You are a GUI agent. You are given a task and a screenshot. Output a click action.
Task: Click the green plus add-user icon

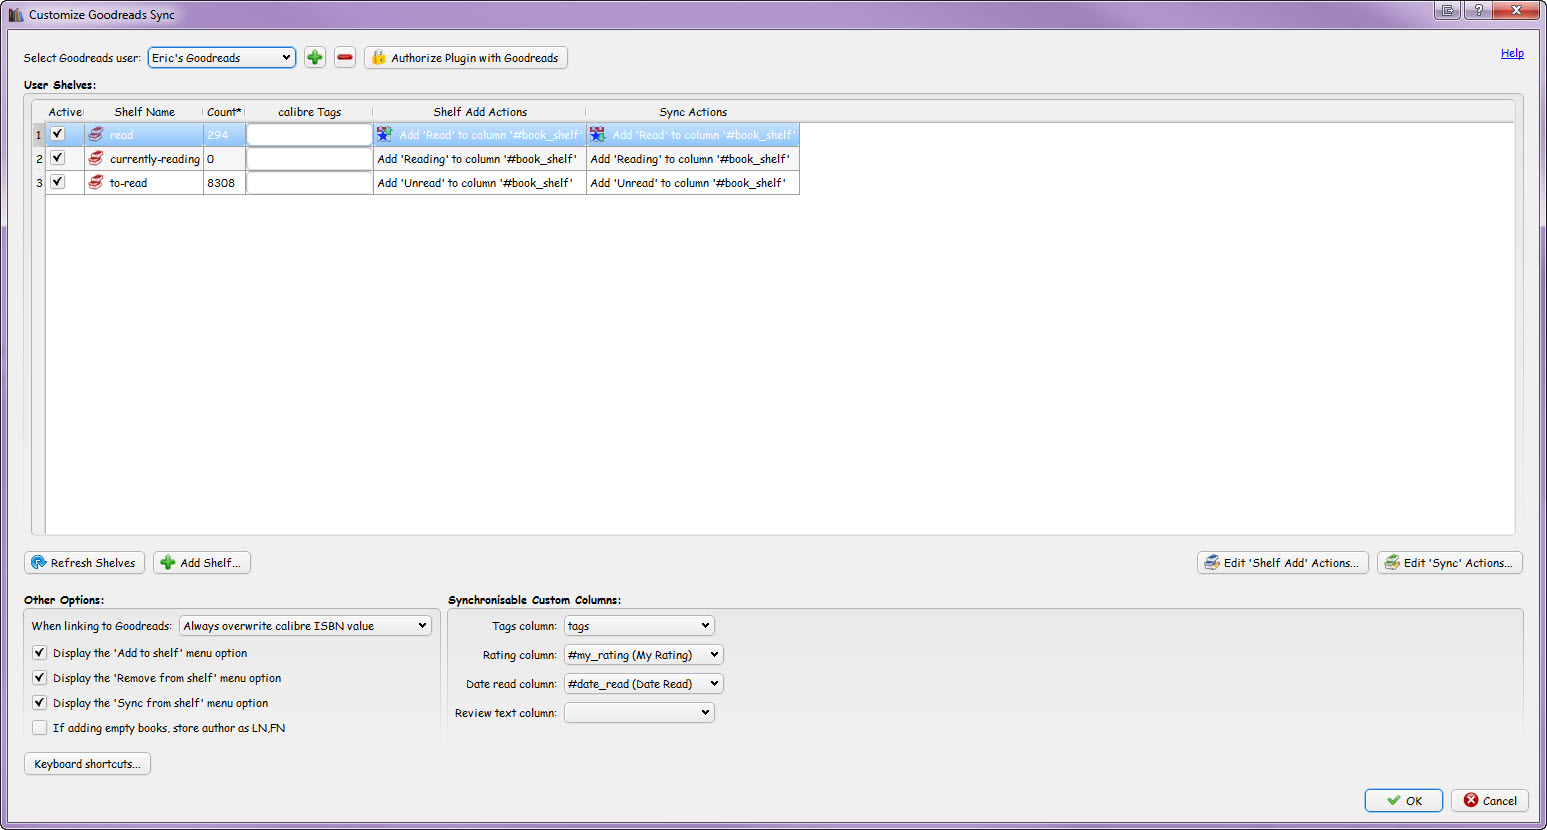pos(315,57)
